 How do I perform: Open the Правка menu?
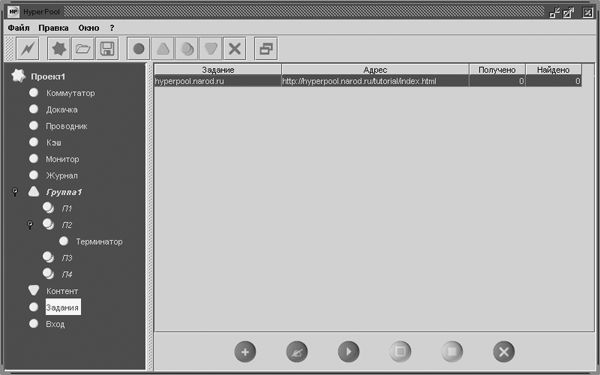[x=54, y=28]
